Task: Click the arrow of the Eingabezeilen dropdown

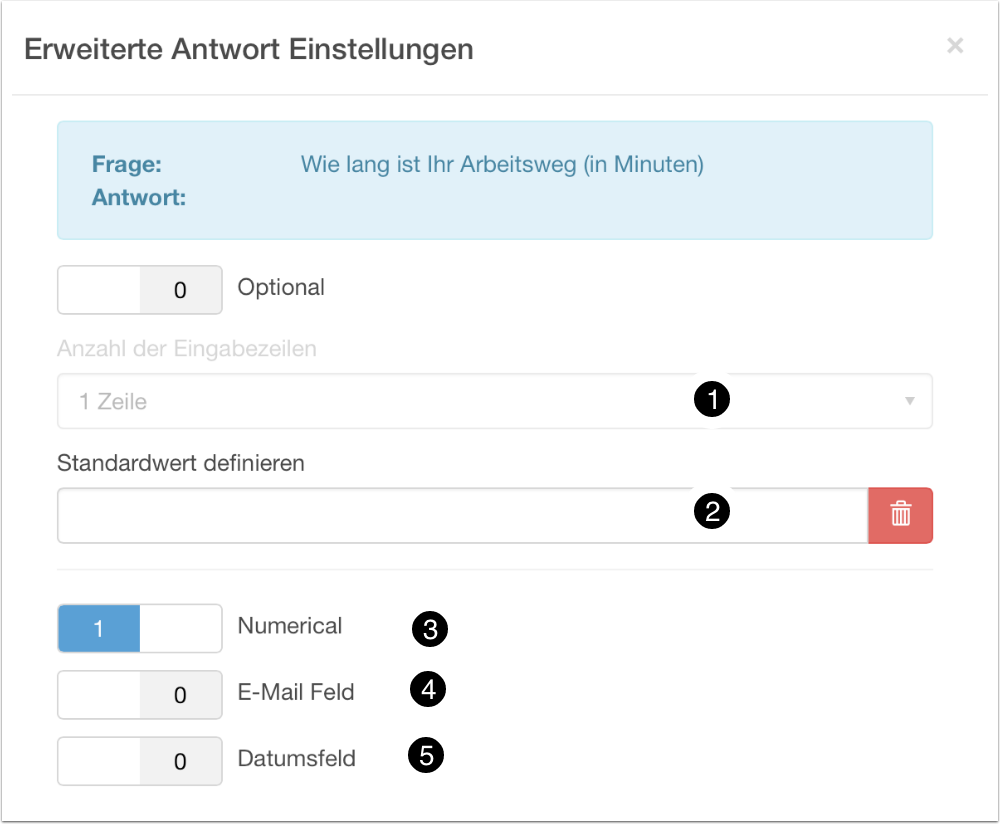Action: pos(909,401)
